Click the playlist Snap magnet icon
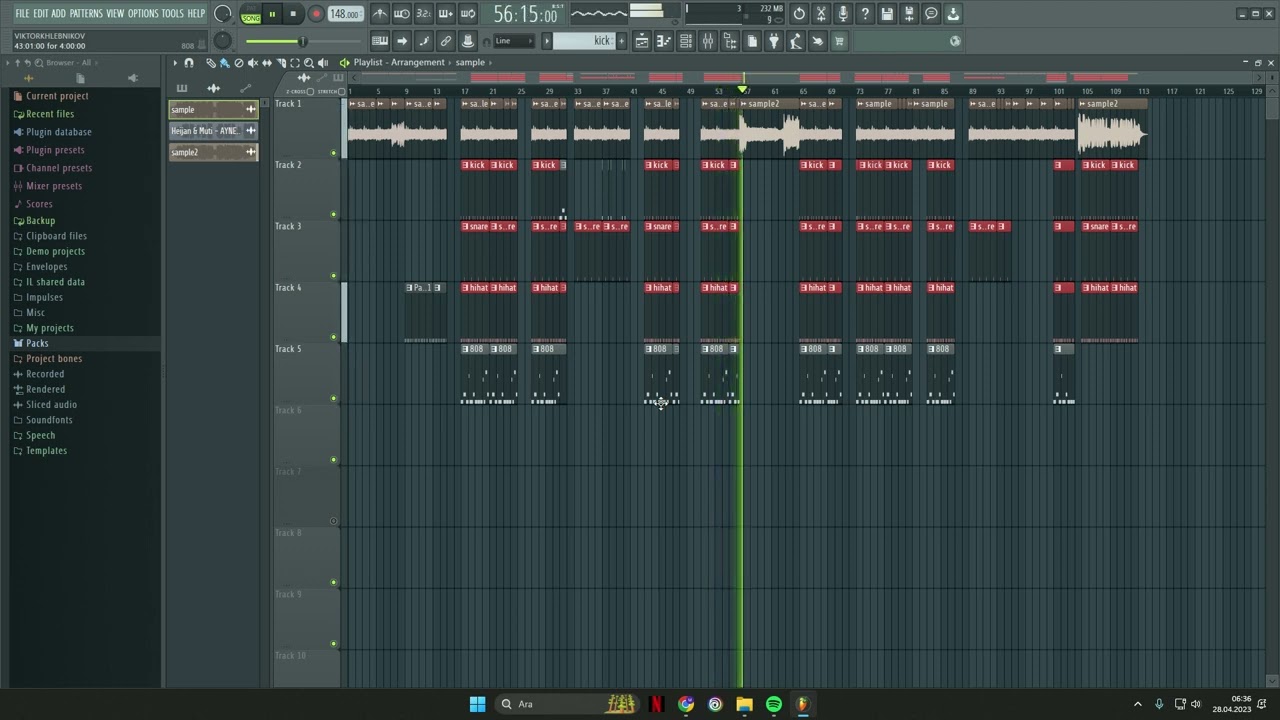Viewport: 1280px width, 720px height. pyautogui.click(x=189, y=63)
